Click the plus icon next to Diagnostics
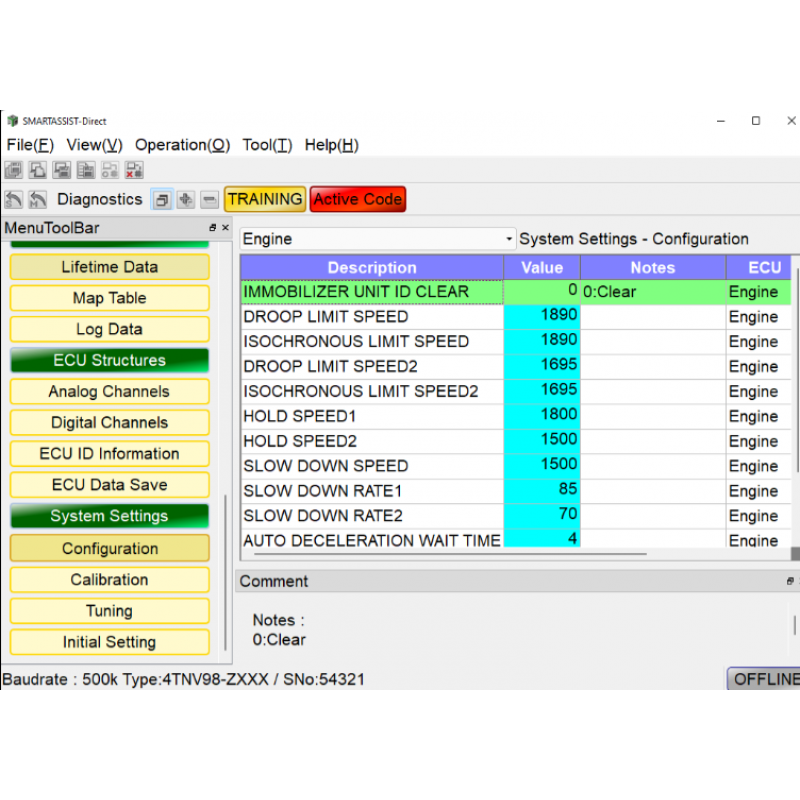 coord(186,199)
